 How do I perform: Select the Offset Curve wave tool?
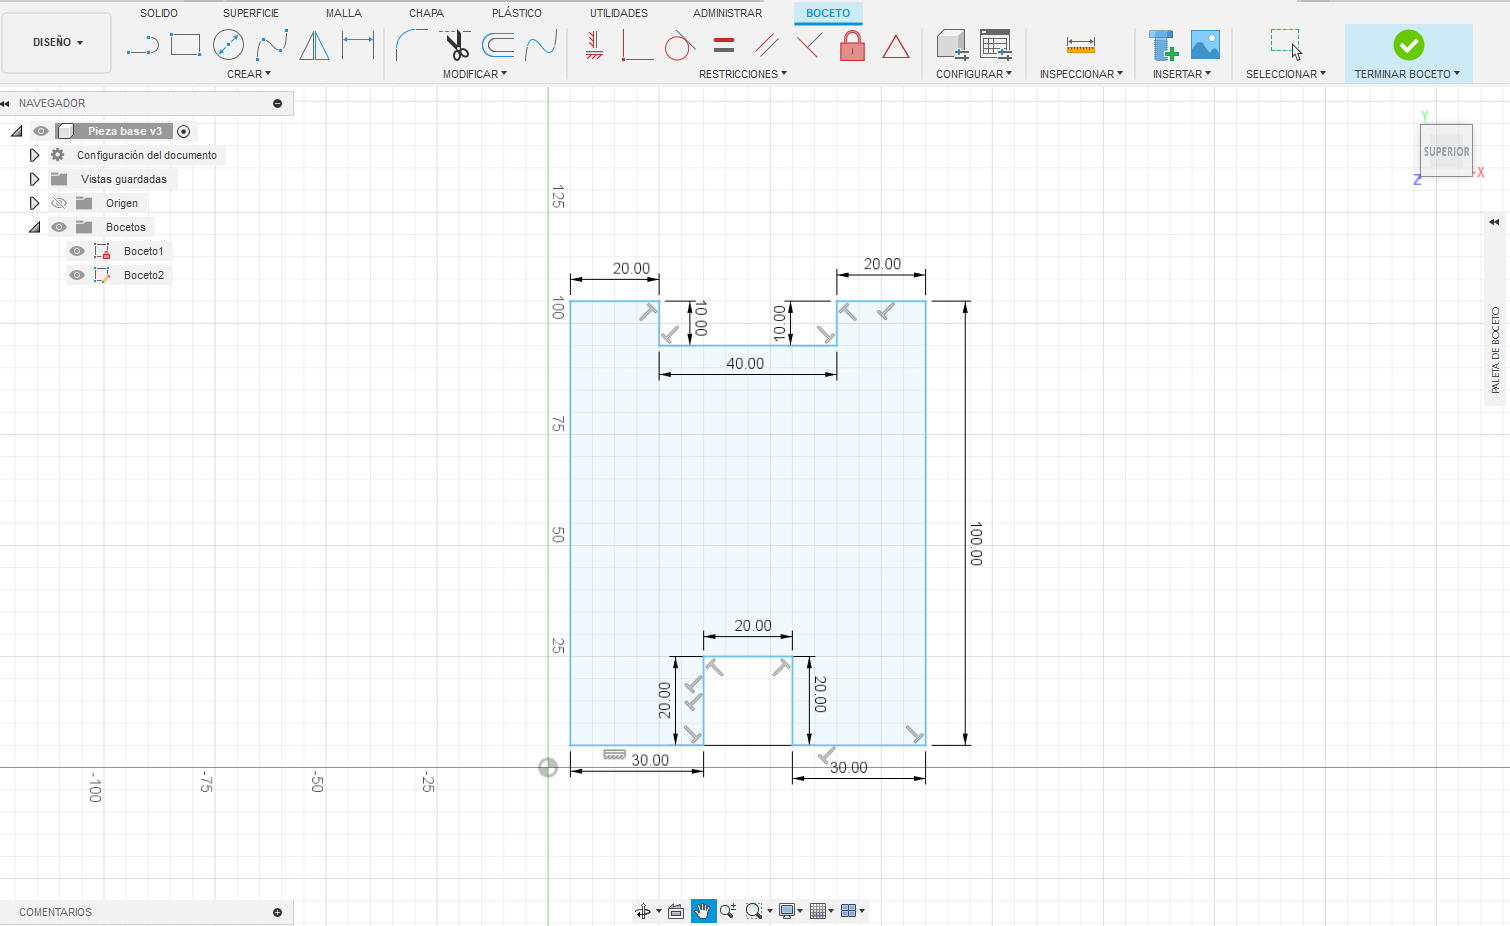(541, 45)
